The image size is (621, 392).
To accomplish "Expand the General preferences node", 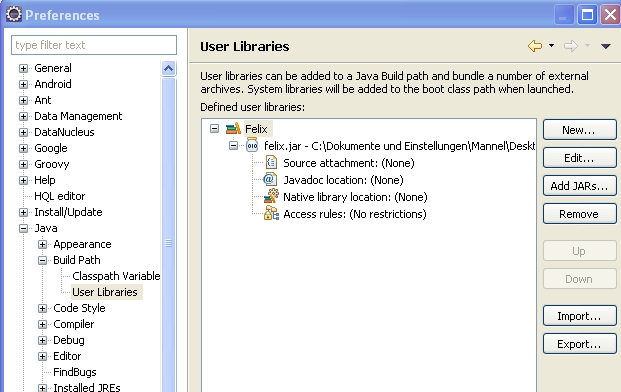I will tap(23, 68).
